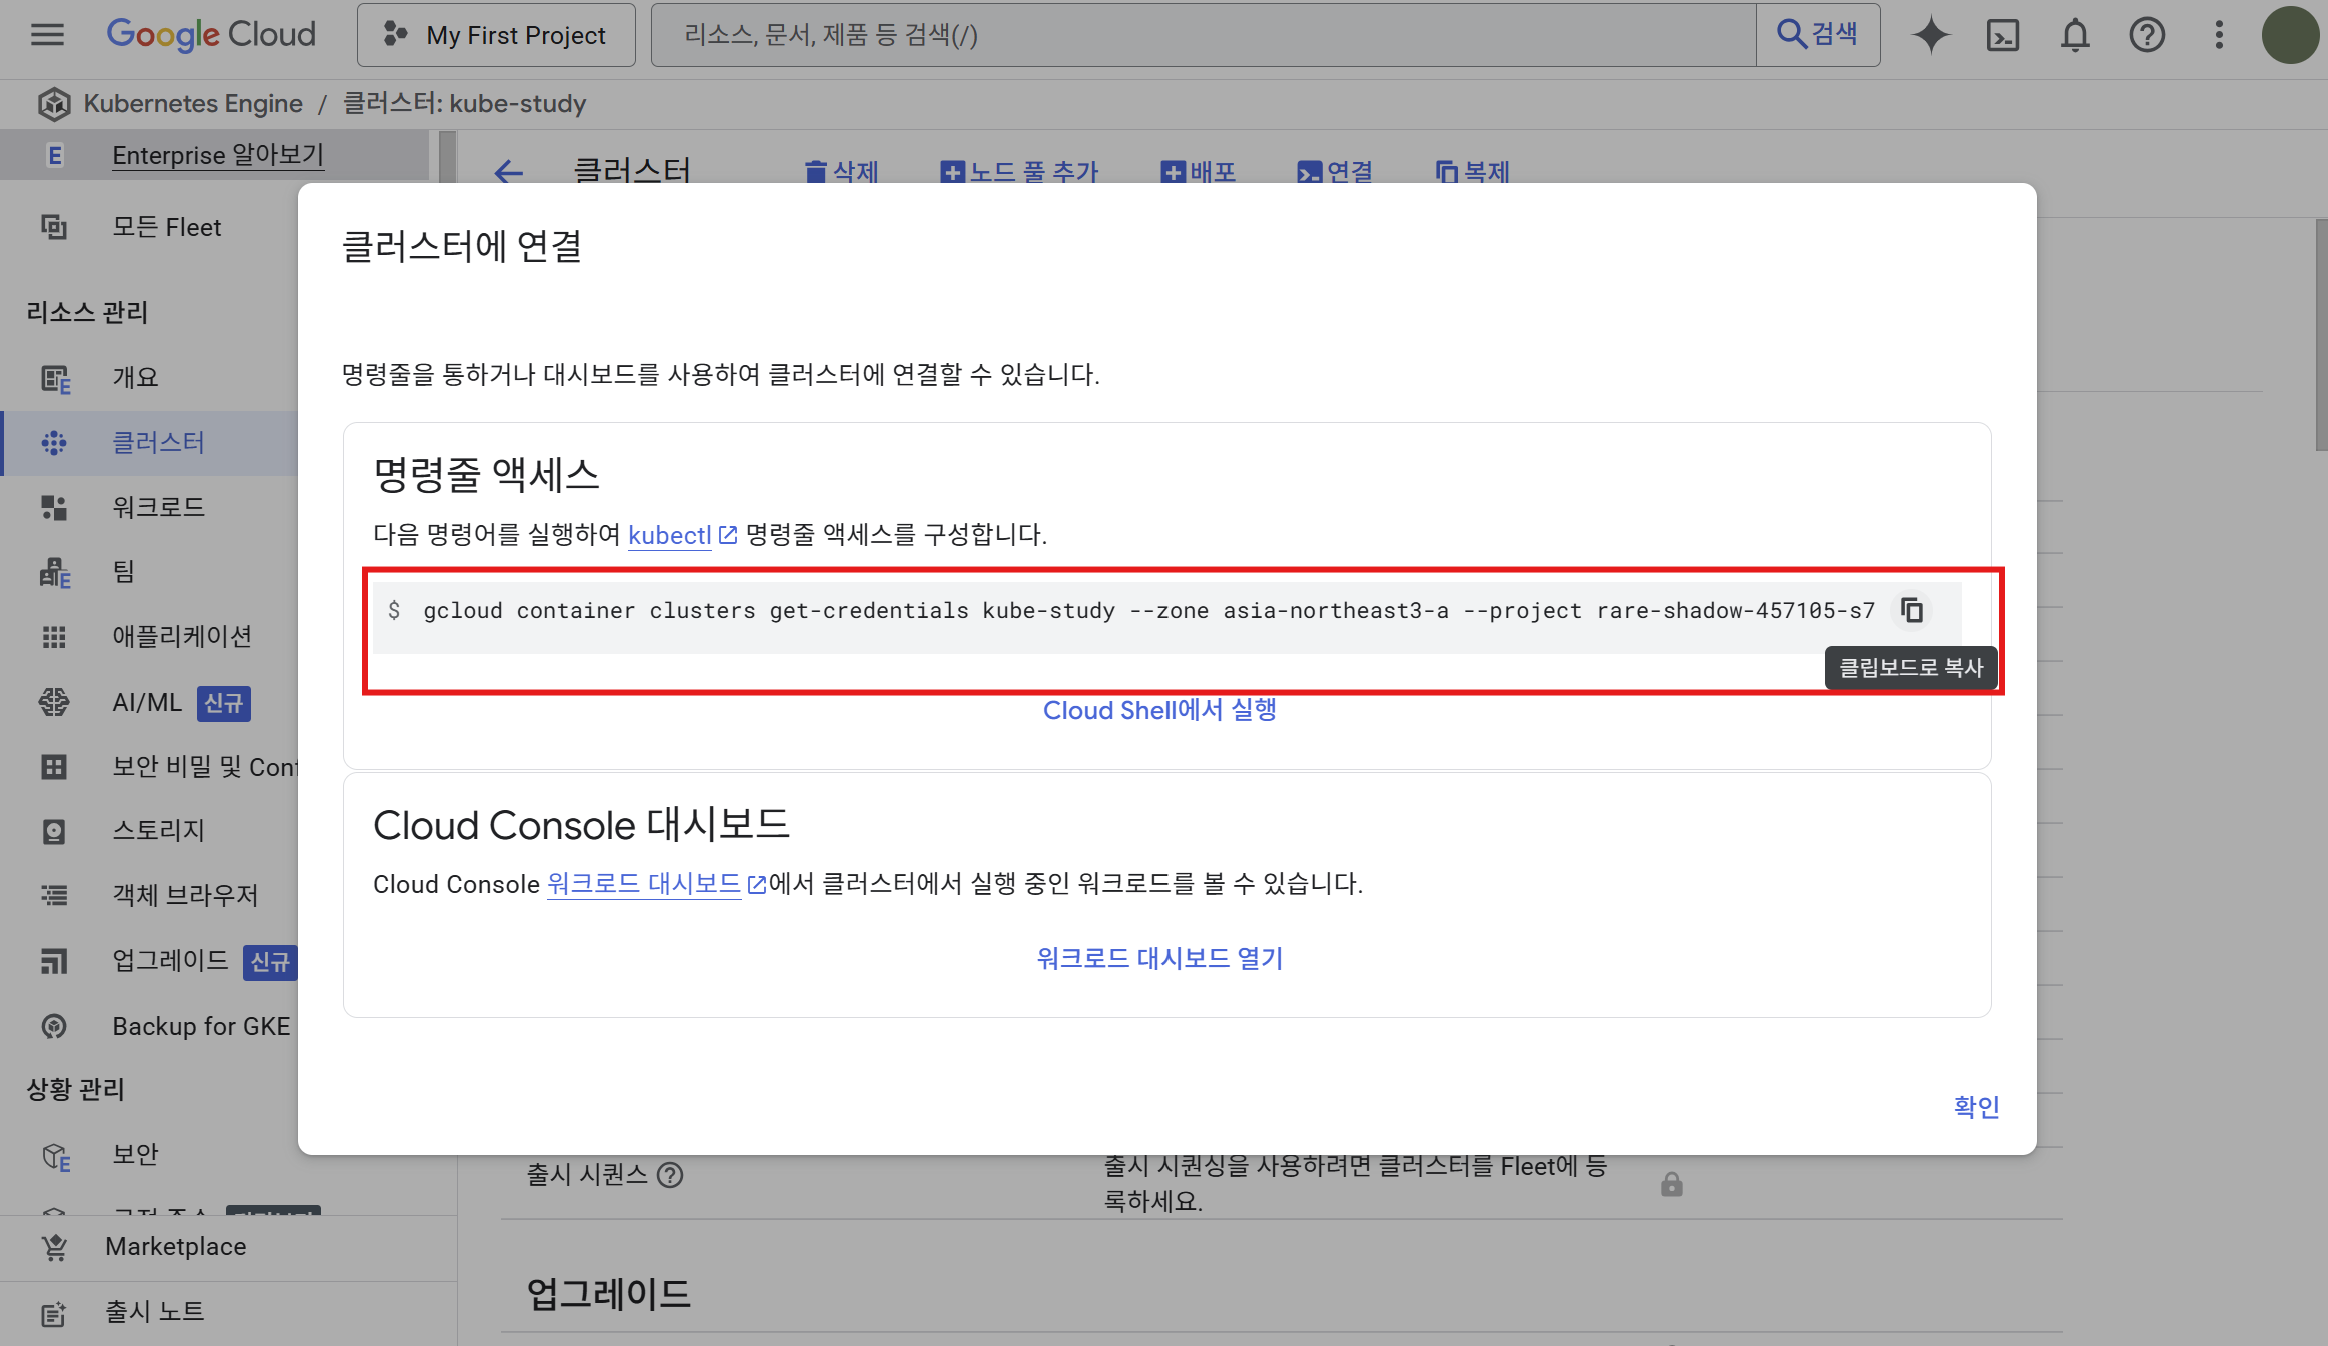Click Cloud Shell에서 실행 link

[x=1159, y=710]
